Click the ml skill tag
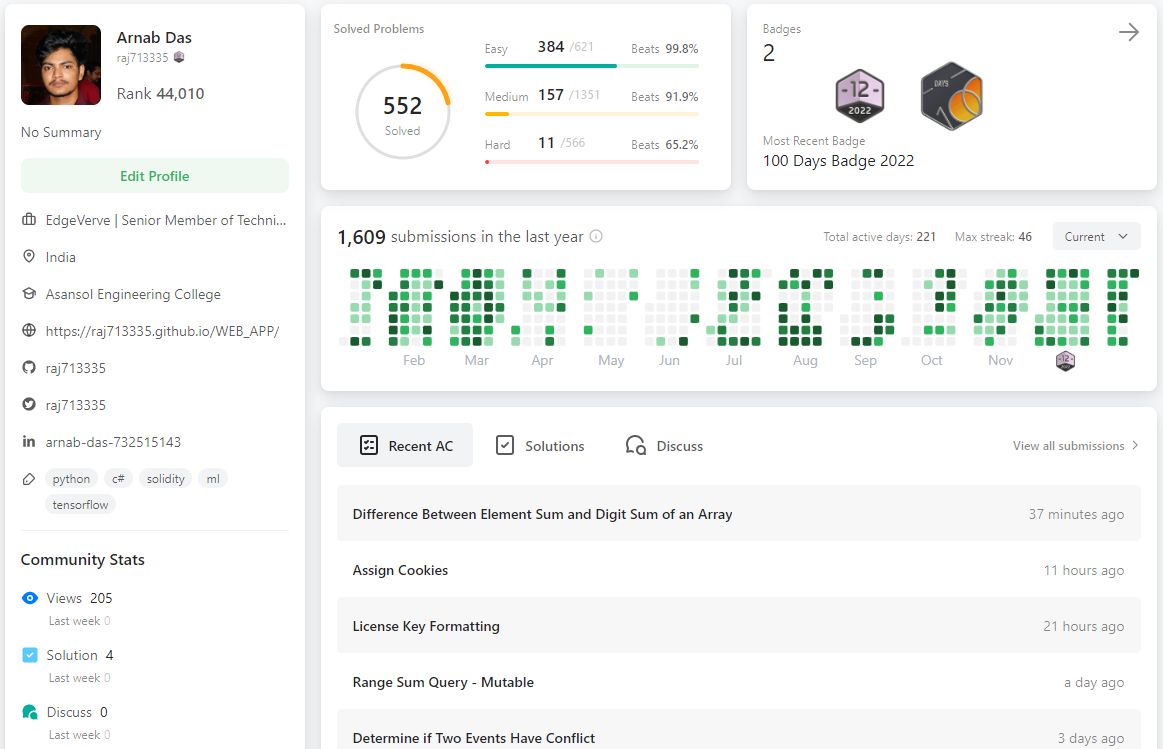 pyautogui.click(x=213, y=479)
